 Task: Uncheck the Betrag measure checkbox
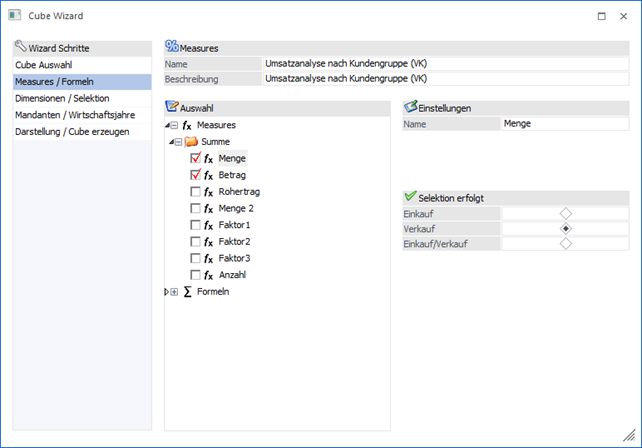195,175
